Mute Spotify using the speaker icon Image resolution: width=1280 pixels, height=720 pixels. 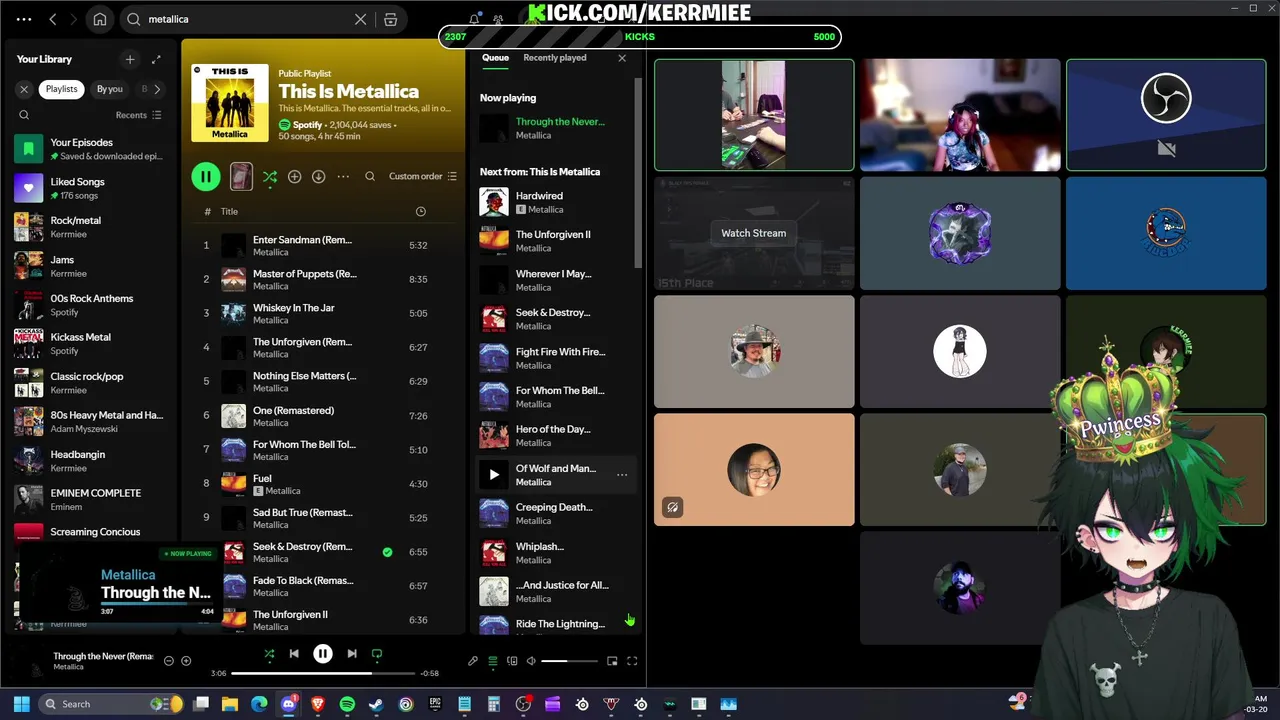coord(531,661)
